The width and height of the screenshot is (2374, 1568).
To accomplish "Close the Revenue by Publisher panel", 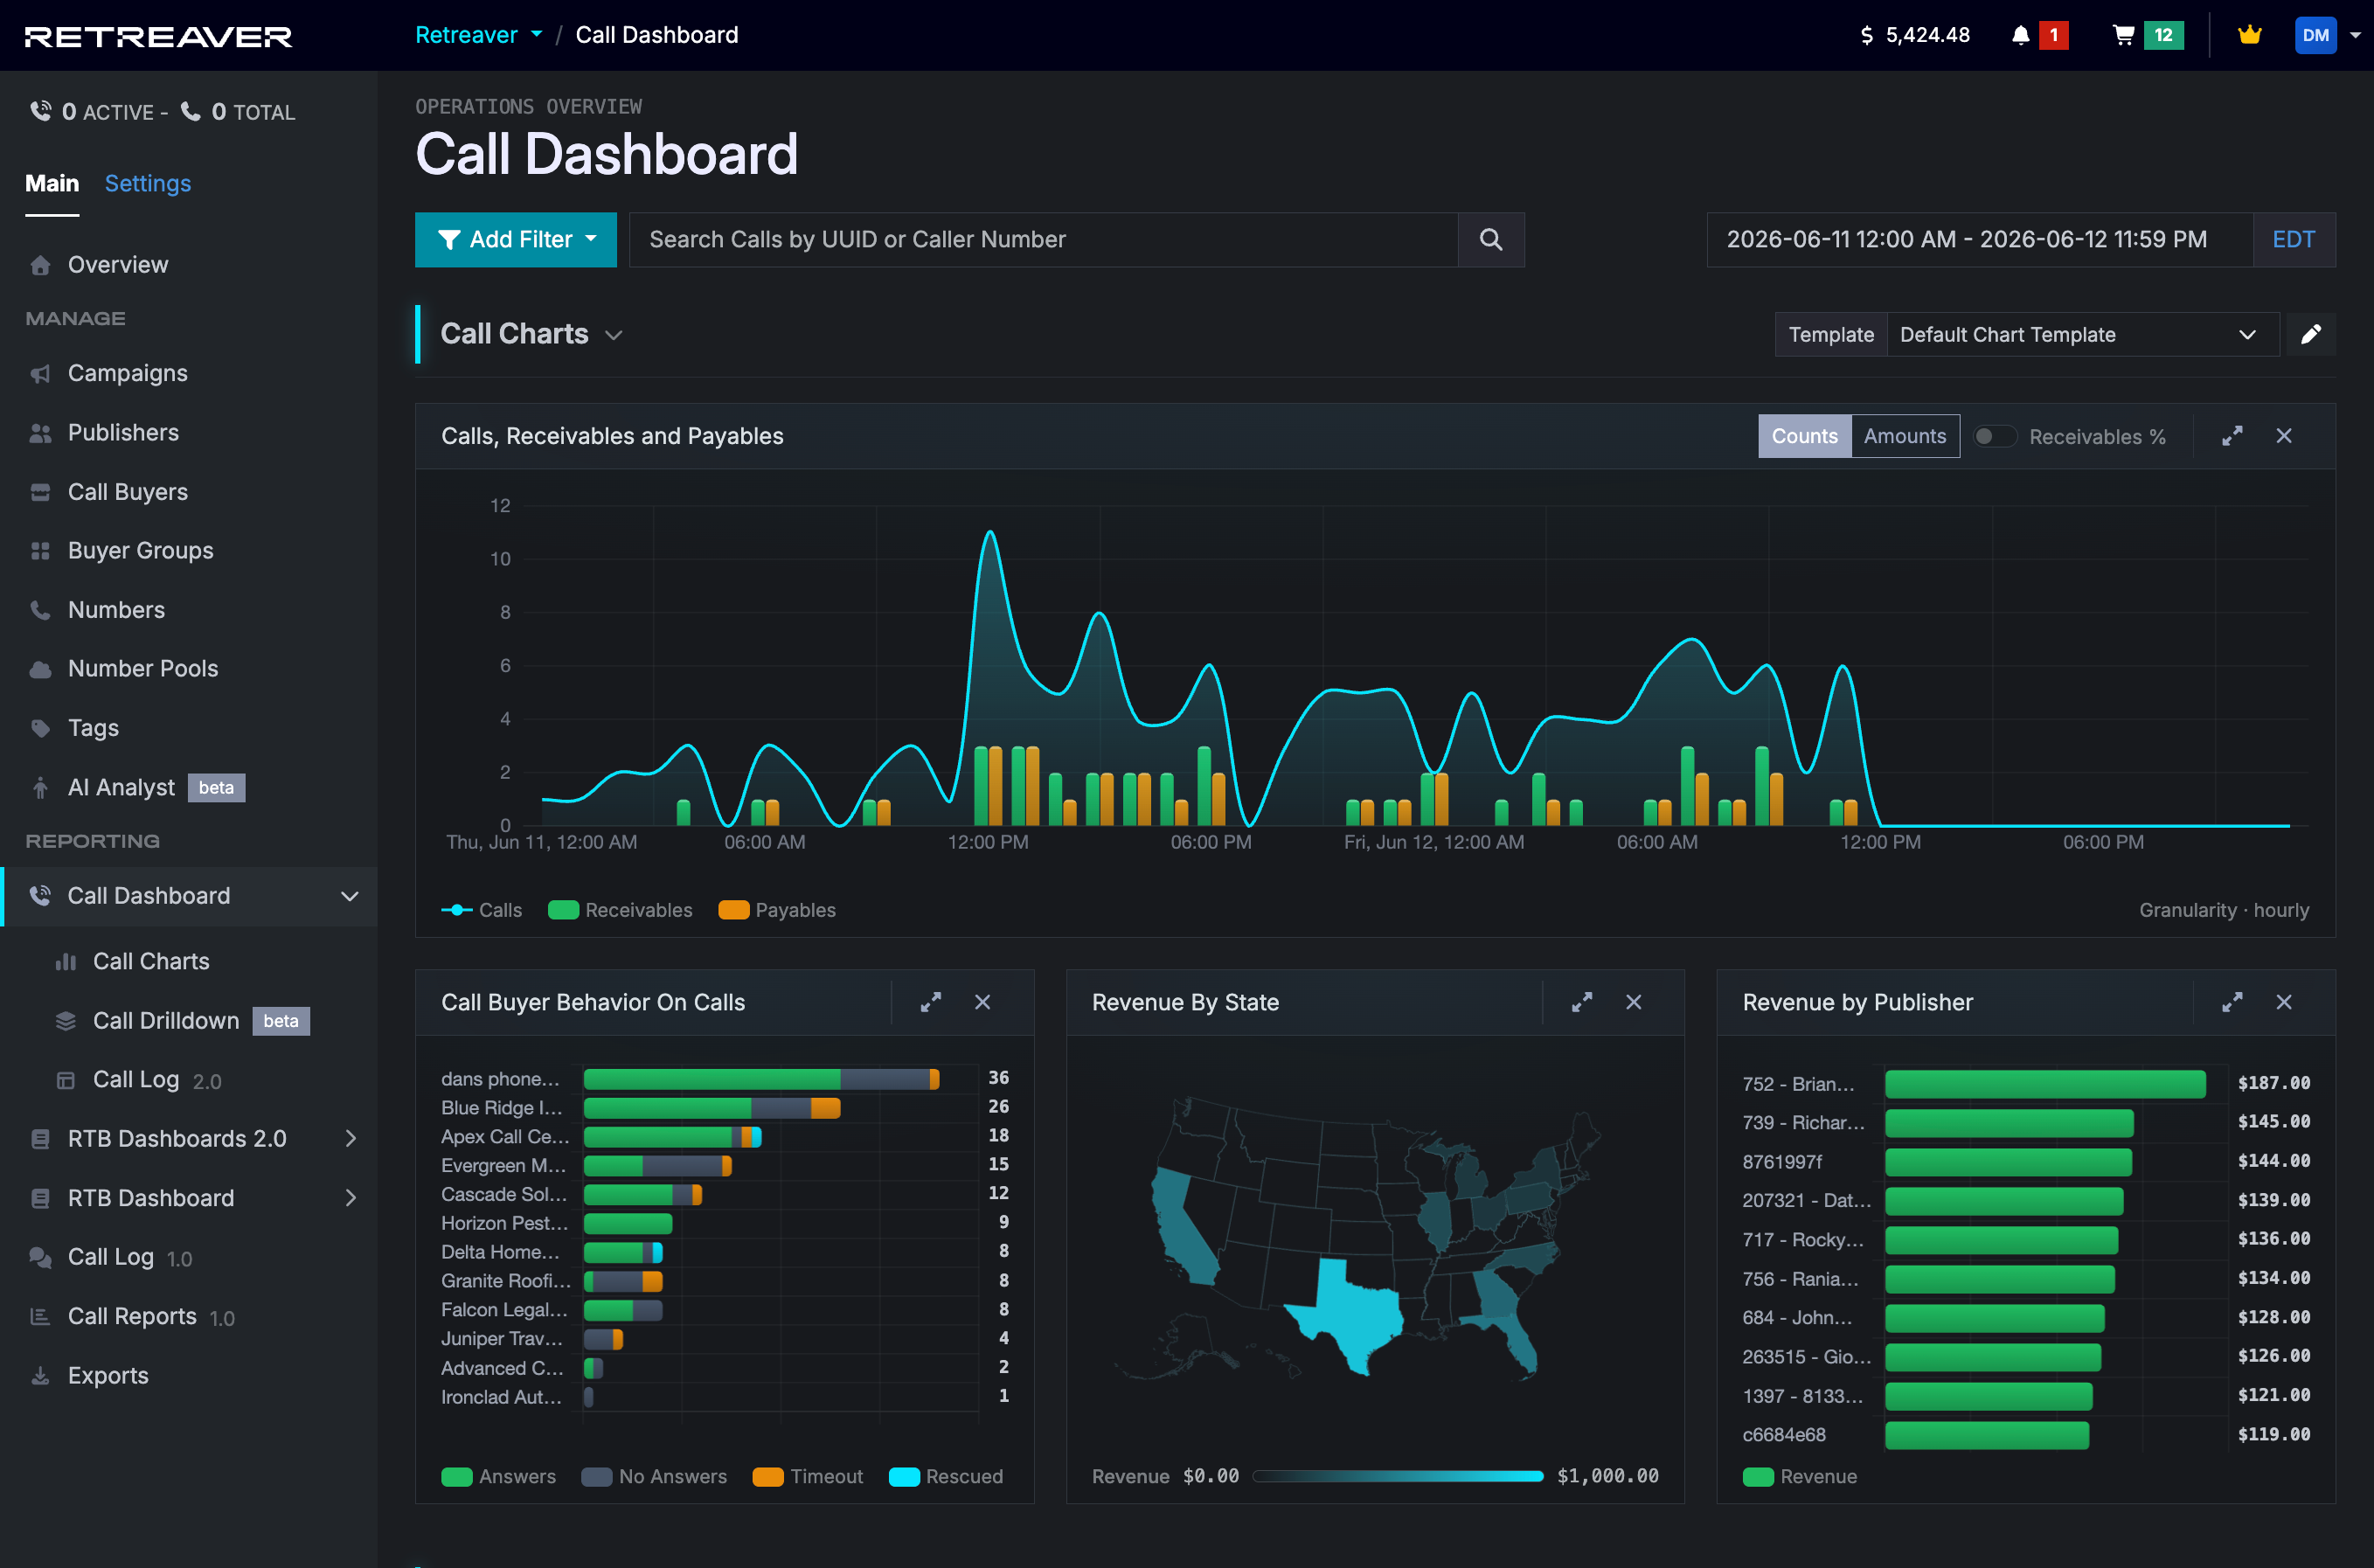I will point(2284,1002).
